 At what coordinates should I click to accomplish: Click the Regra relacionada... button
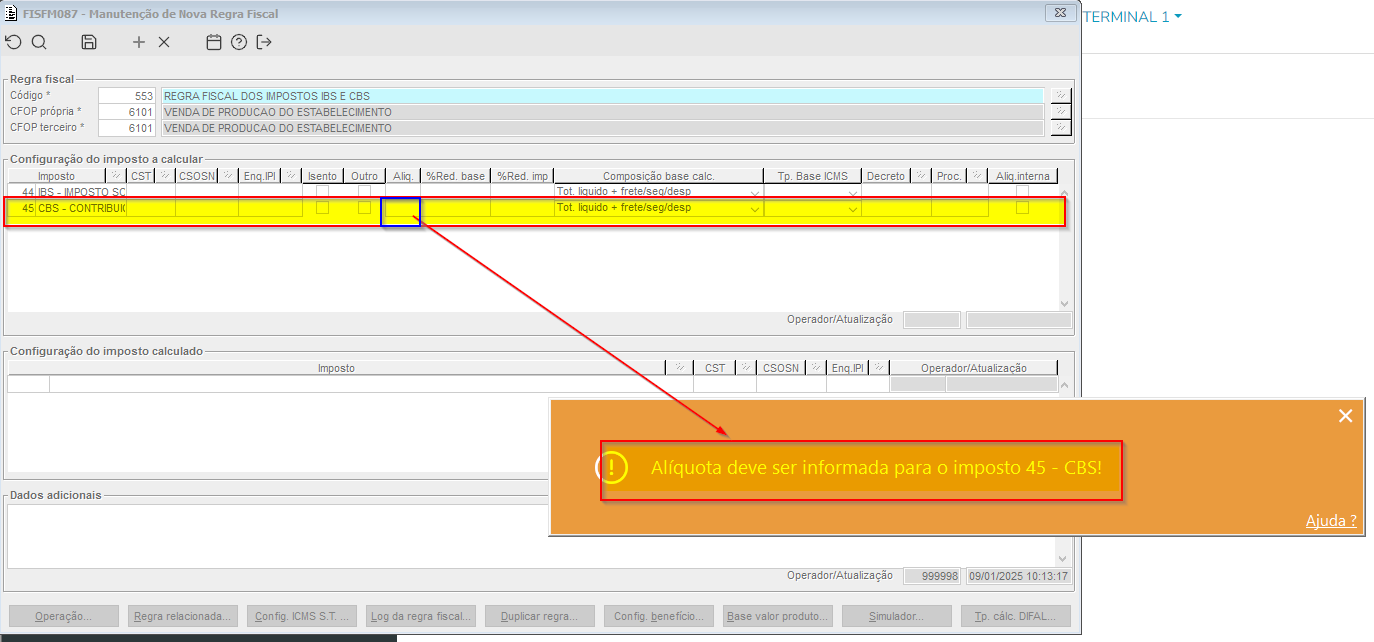[x=182, y=616]
